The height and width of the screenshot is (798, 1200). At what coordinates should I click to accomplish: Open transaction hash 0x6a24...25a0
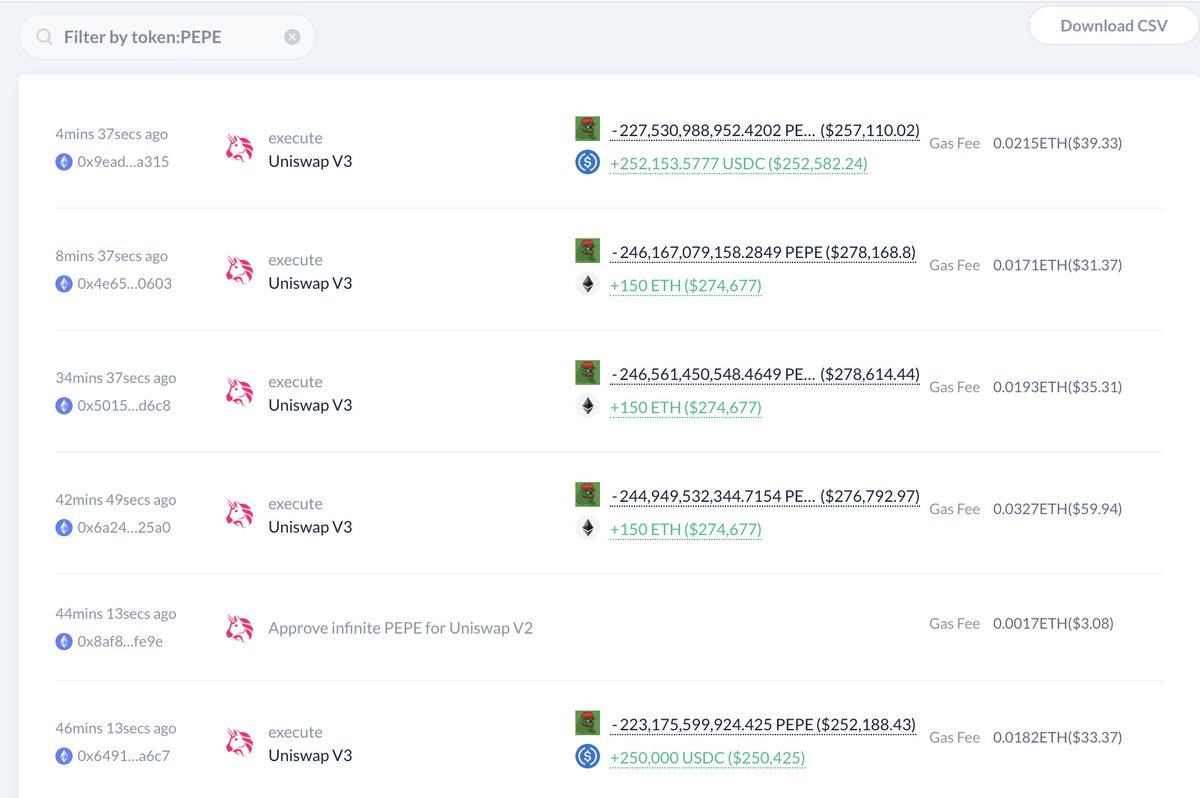click(x=124, y=527)
